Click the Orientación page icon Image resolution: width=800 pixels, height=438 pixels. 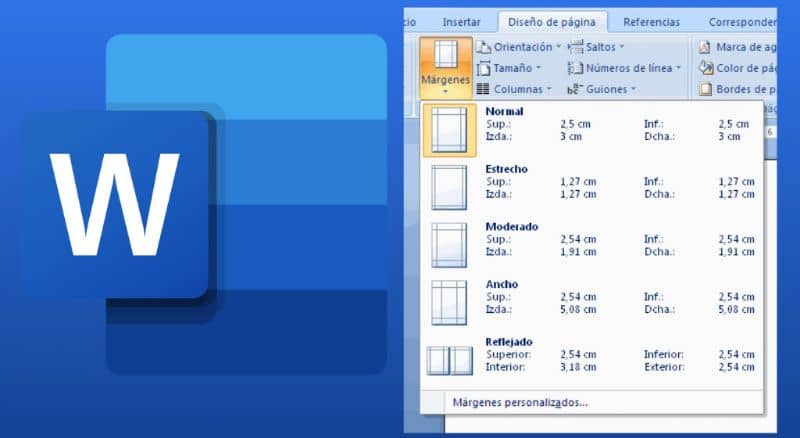484,47
